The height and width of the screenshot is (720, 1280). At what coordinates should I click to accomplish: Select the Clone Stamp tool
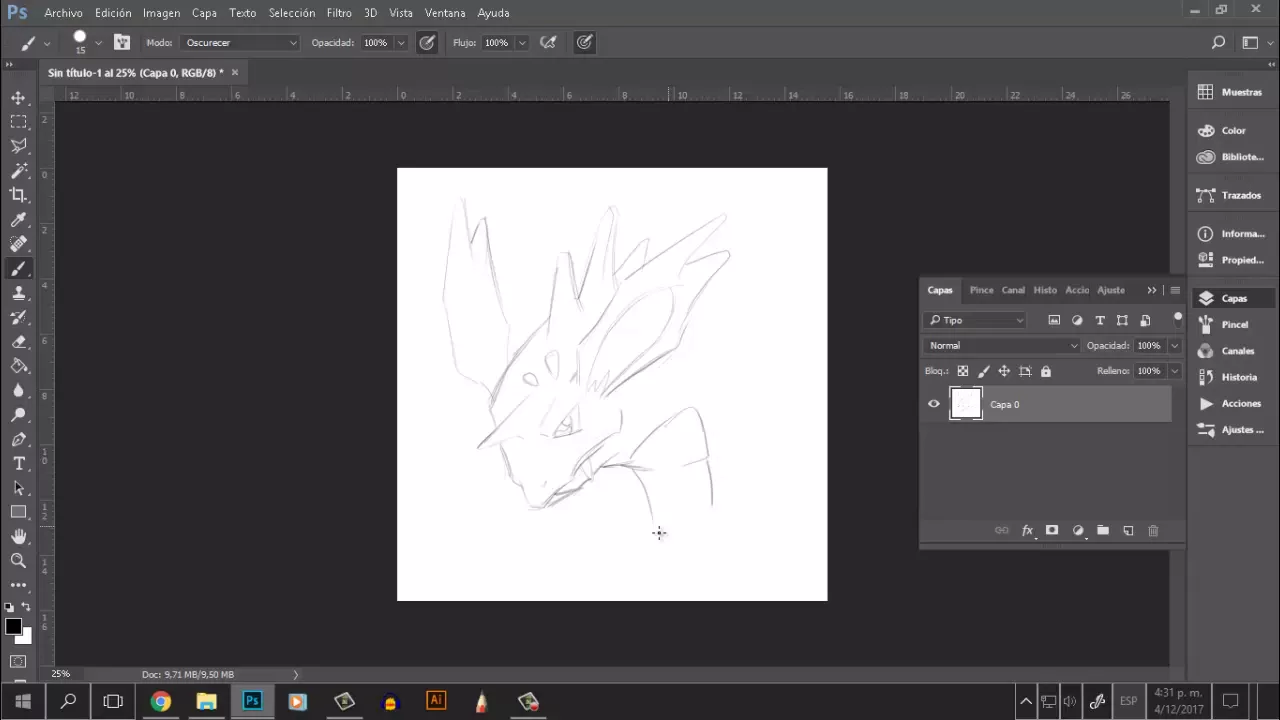click(x=18, y=293)
